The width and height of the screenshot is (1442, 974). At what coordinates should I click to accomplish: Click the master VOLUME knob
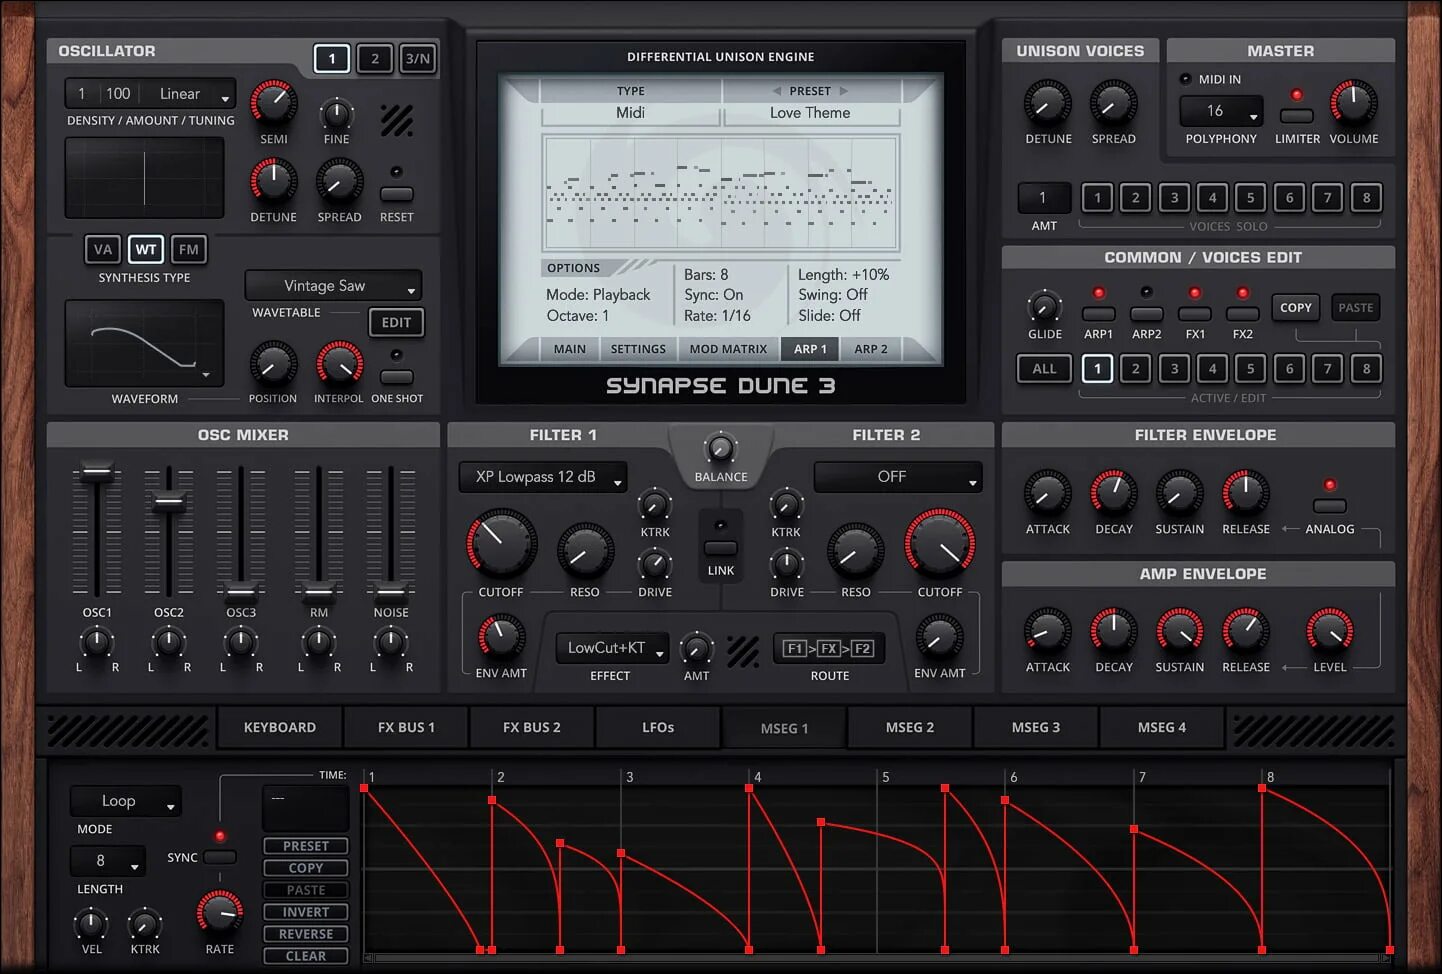pos(1353,103)
